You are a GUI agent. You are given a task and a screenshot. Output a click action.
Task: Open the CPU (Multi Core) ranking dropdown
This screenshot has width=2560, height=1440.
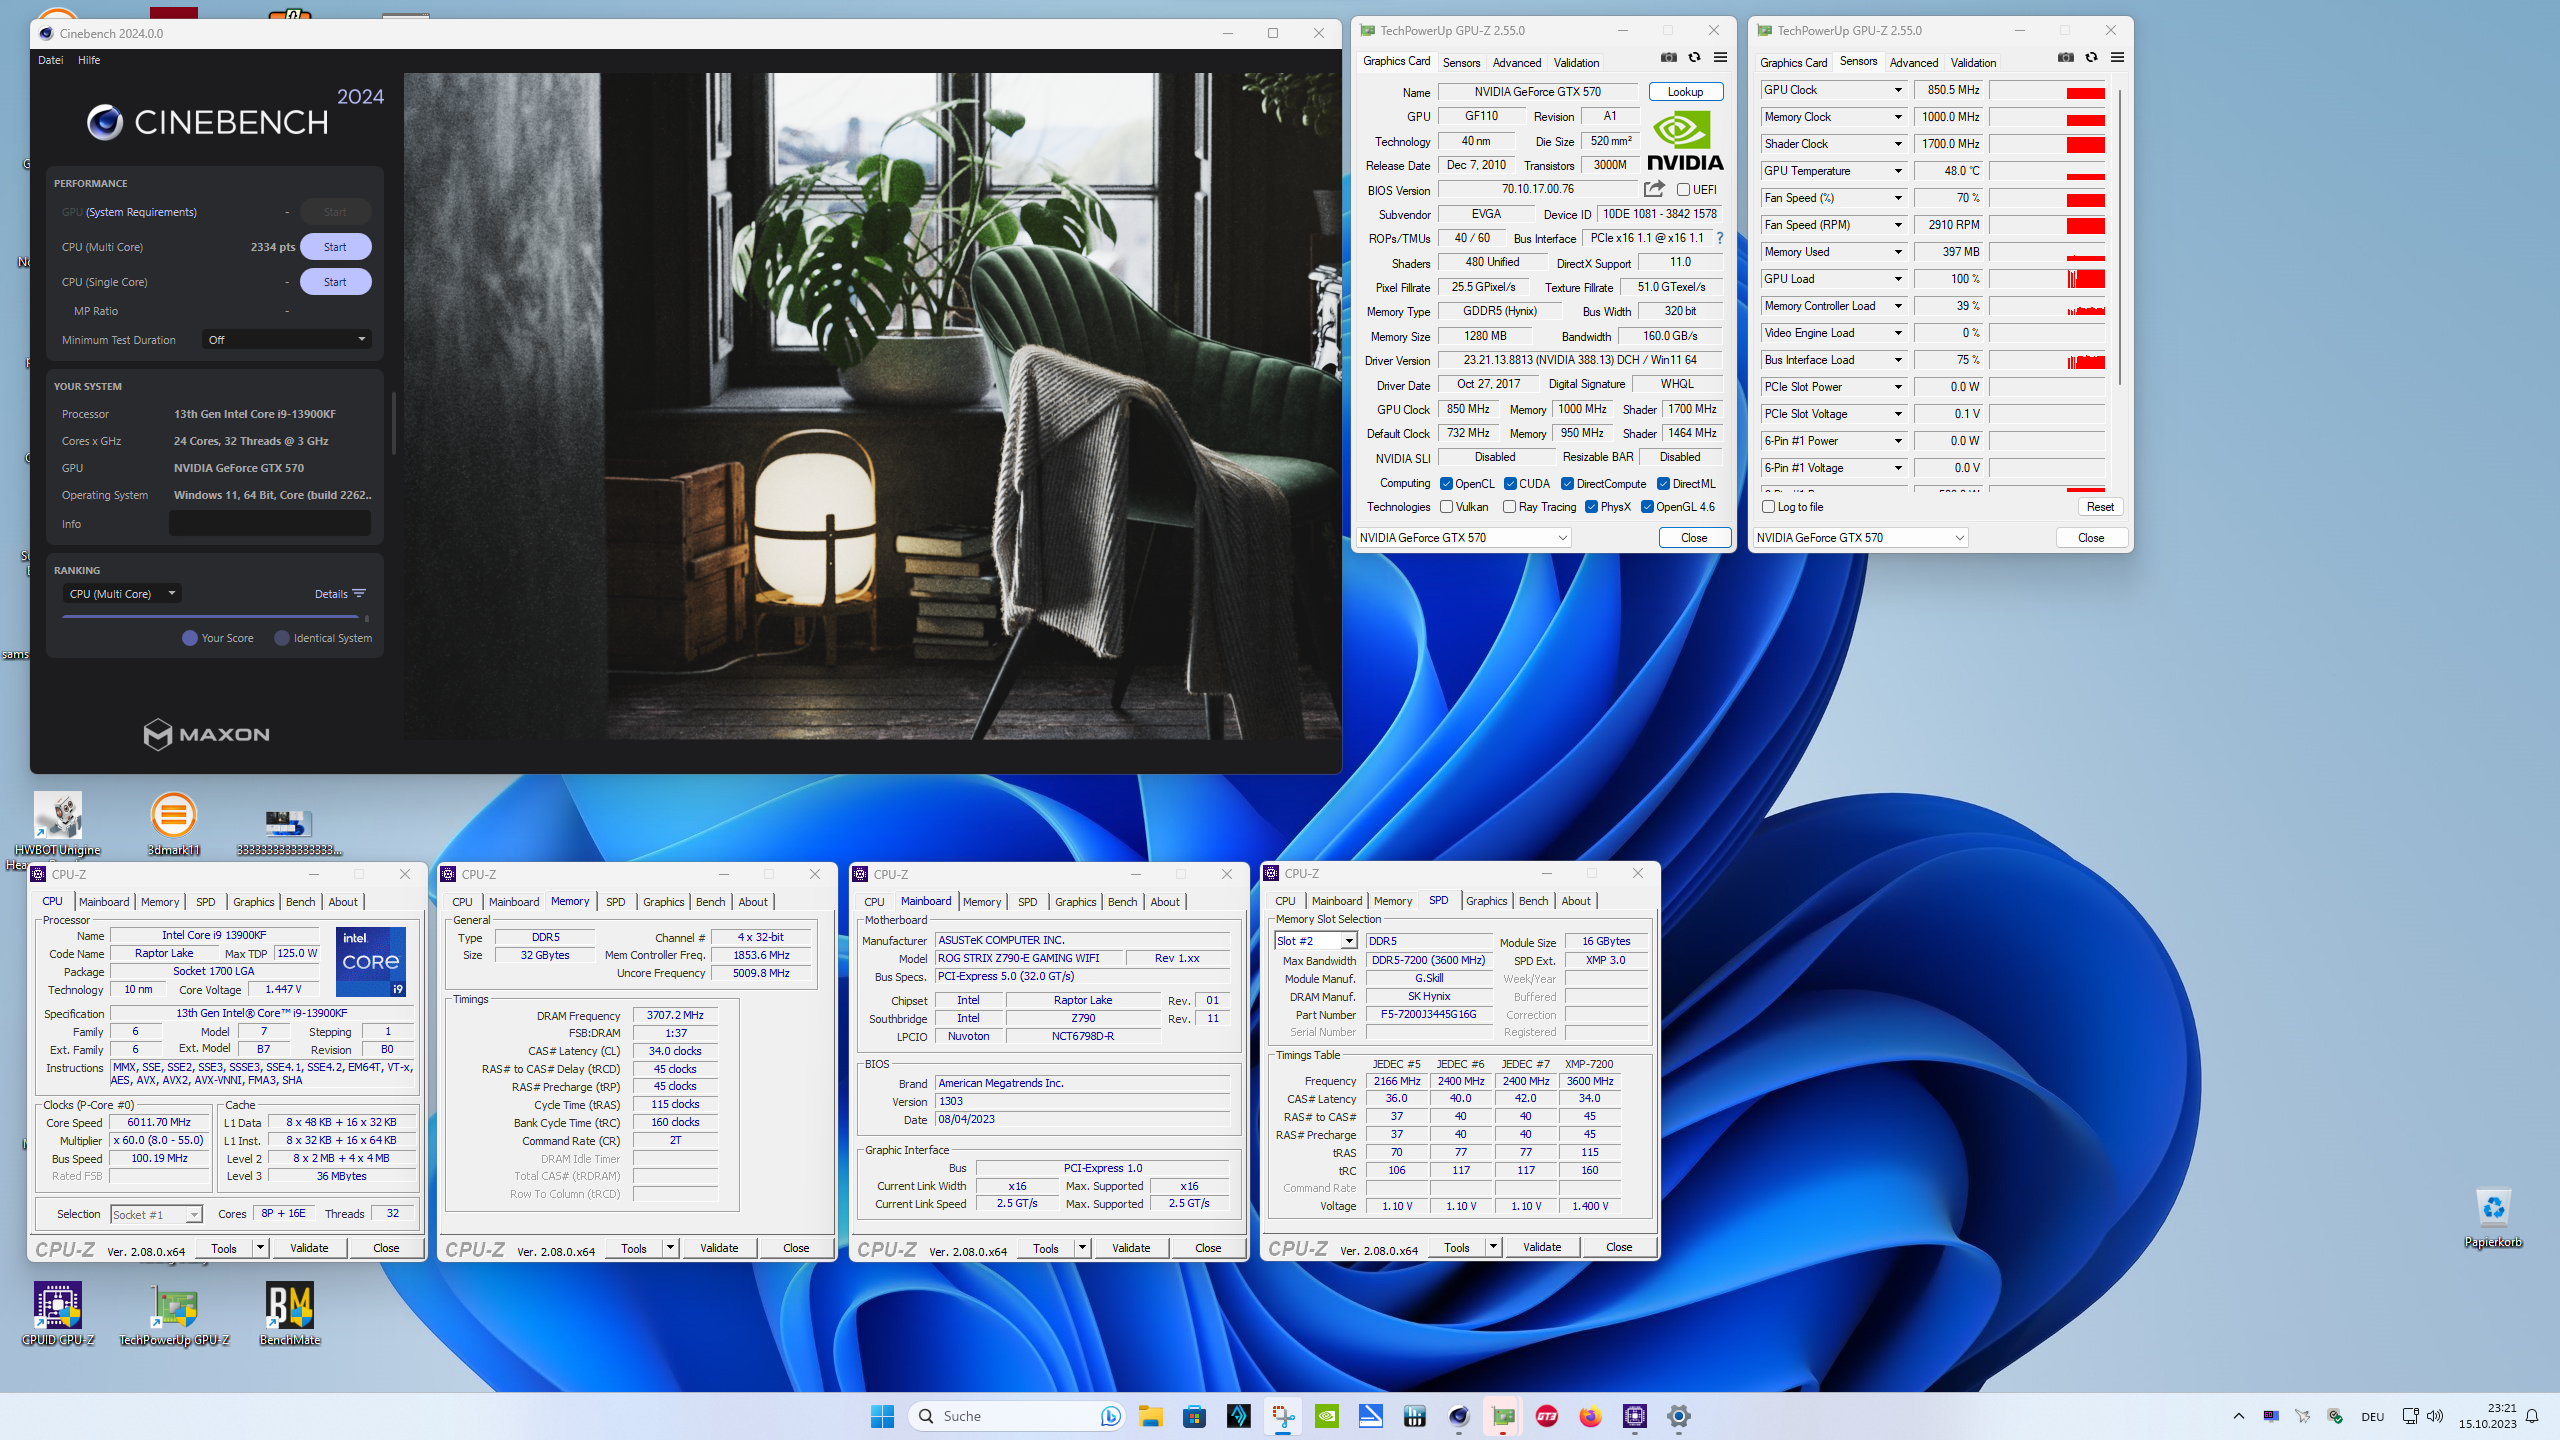pyautogui.click(x=122, y=594)
